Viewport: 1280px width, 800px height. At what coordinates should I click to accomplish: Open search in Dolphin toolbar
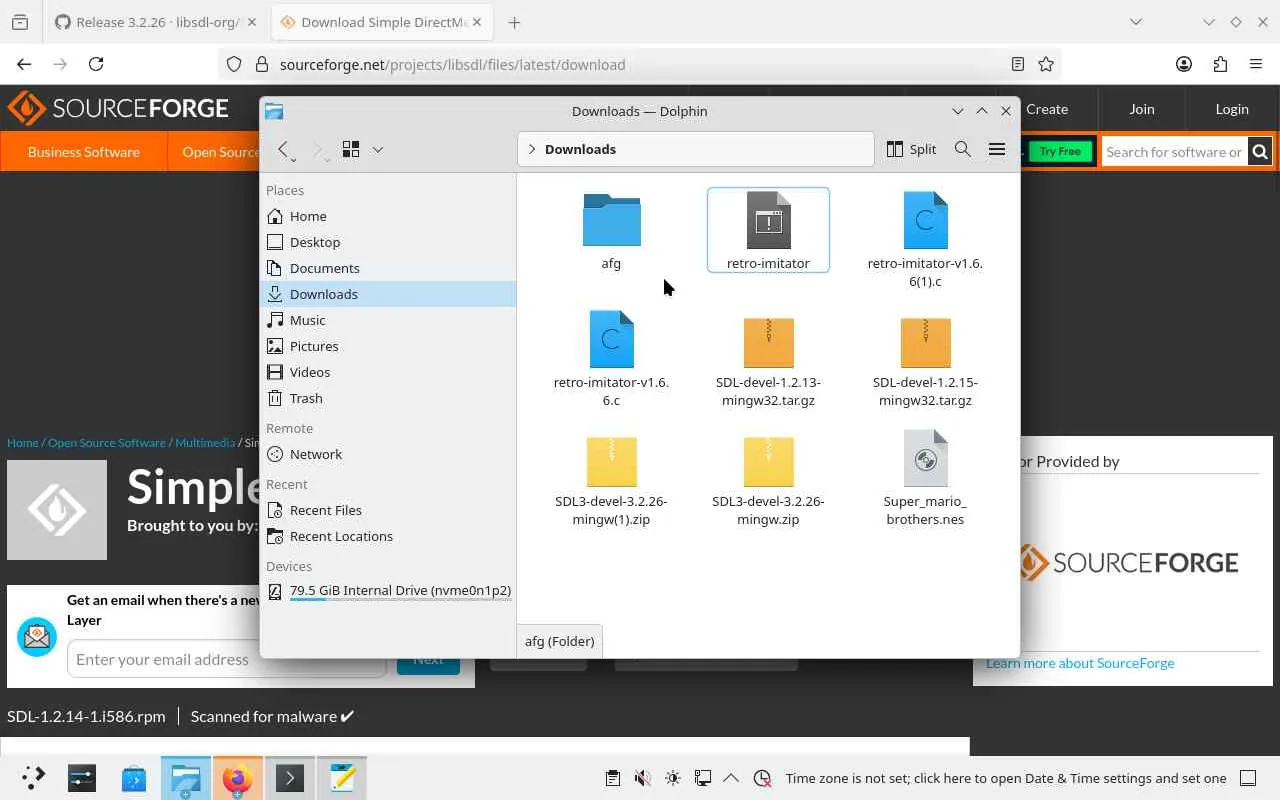point(963,149)
